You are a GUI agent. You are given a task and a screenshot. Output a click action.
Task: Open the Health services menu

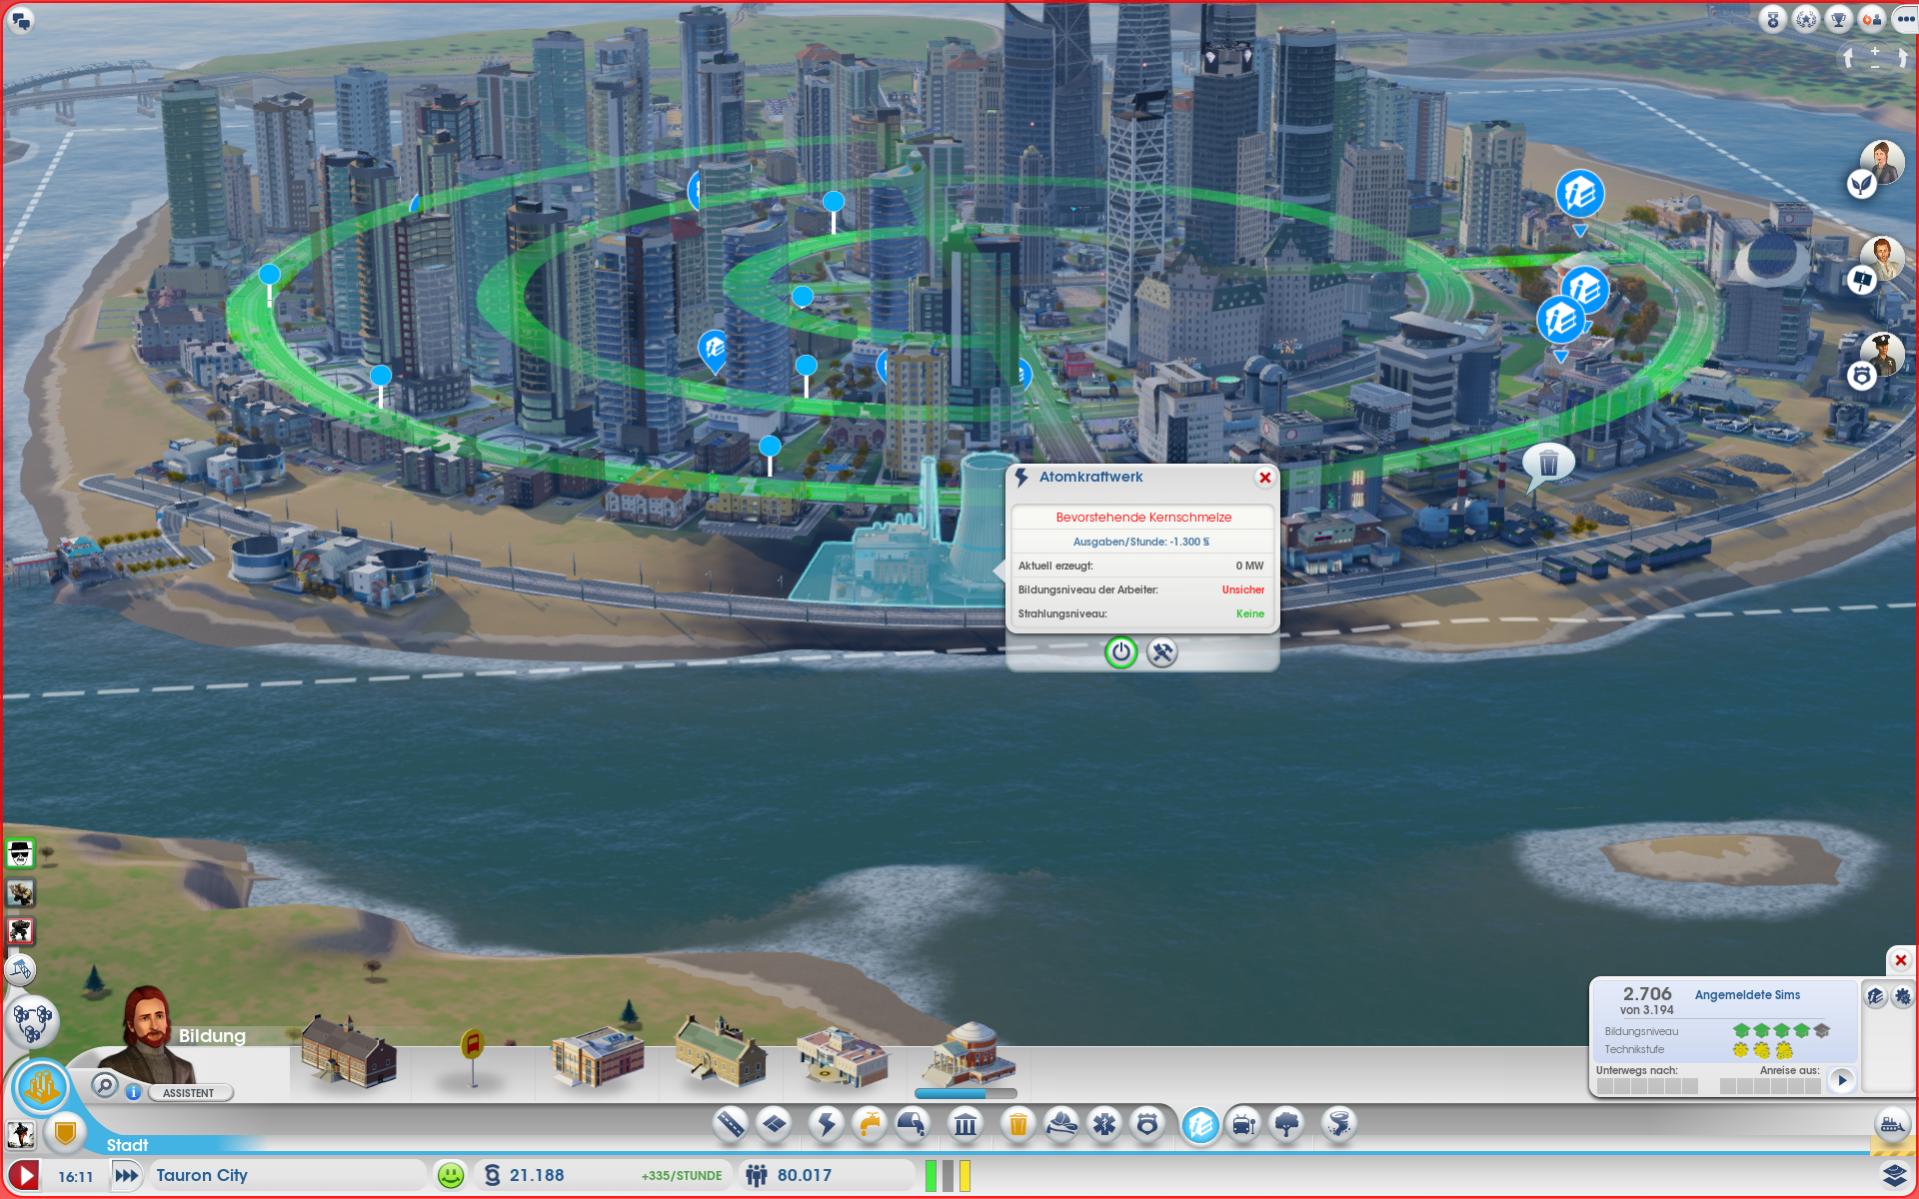pos(1104,1125)
